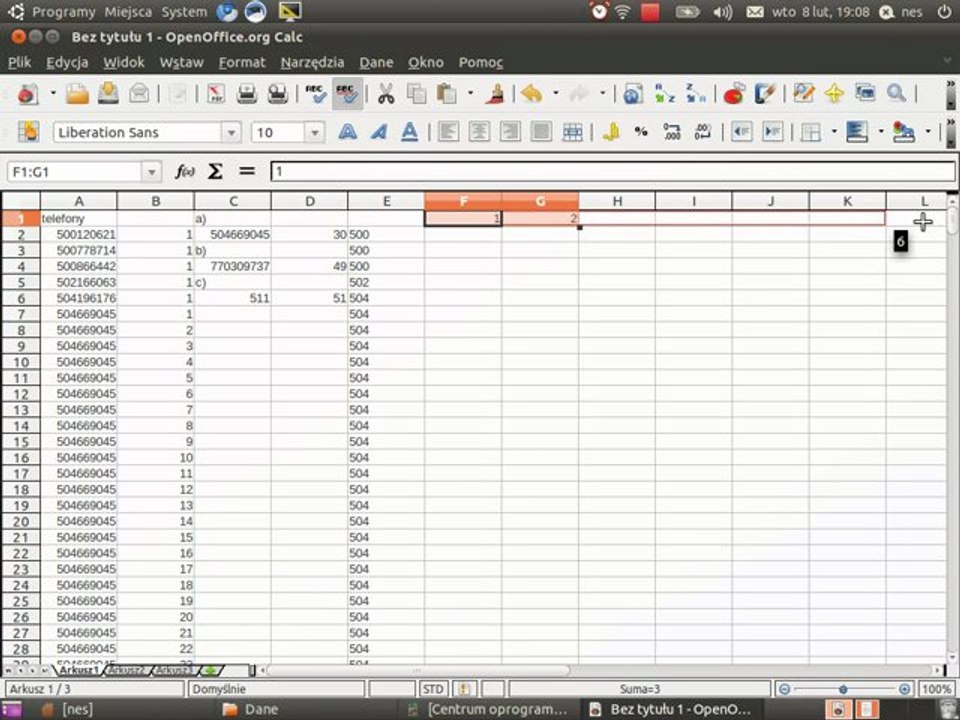Open the page preview
This screenshot has width=960, height=720.
[x=277, y=94]
